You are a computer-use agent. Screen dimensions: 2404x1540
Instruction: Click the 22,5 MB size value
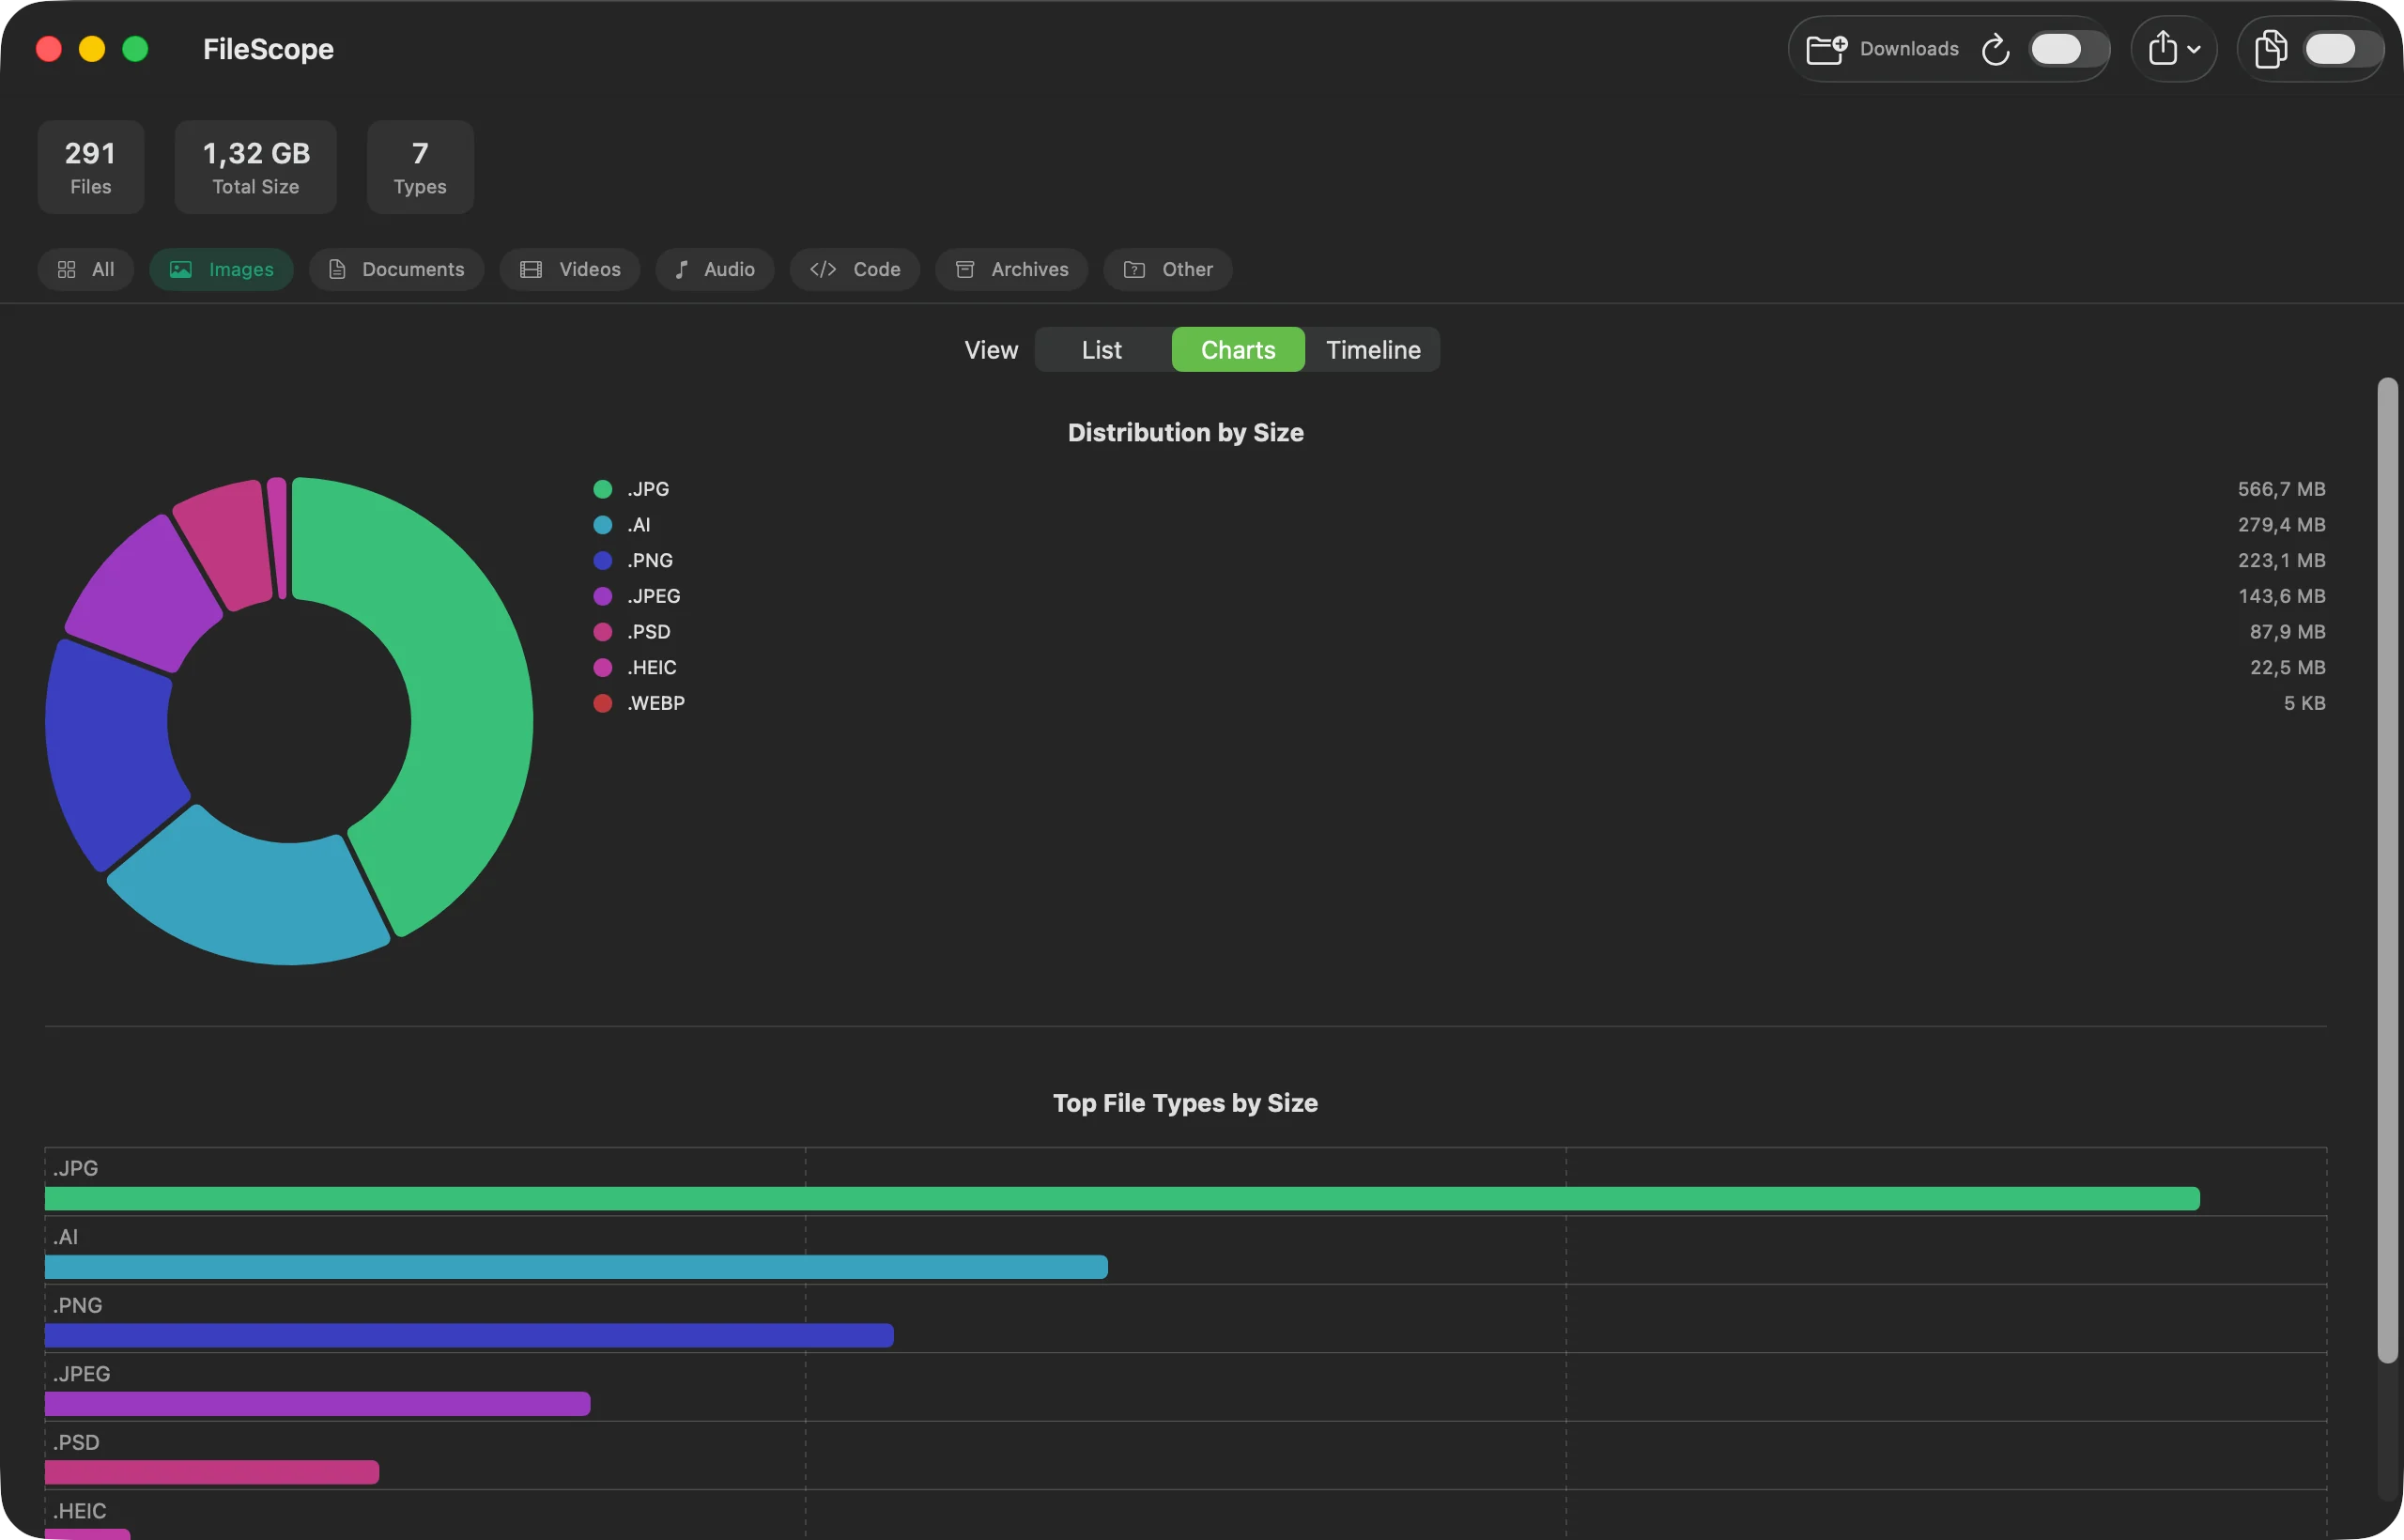click(2287, 668)
